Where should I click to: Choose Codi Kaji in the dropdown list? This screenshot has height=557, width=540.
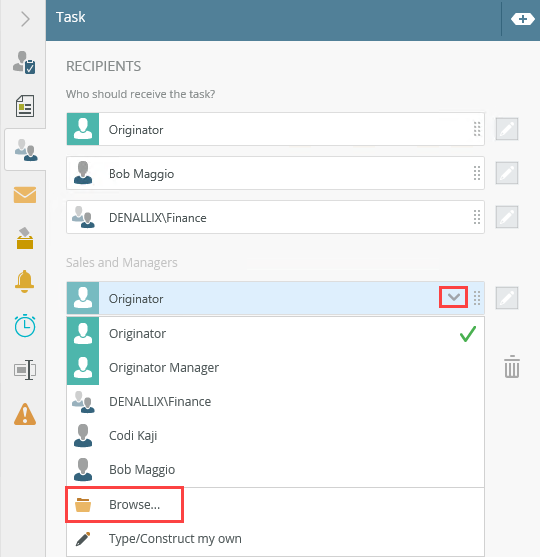tap(275, 436)
